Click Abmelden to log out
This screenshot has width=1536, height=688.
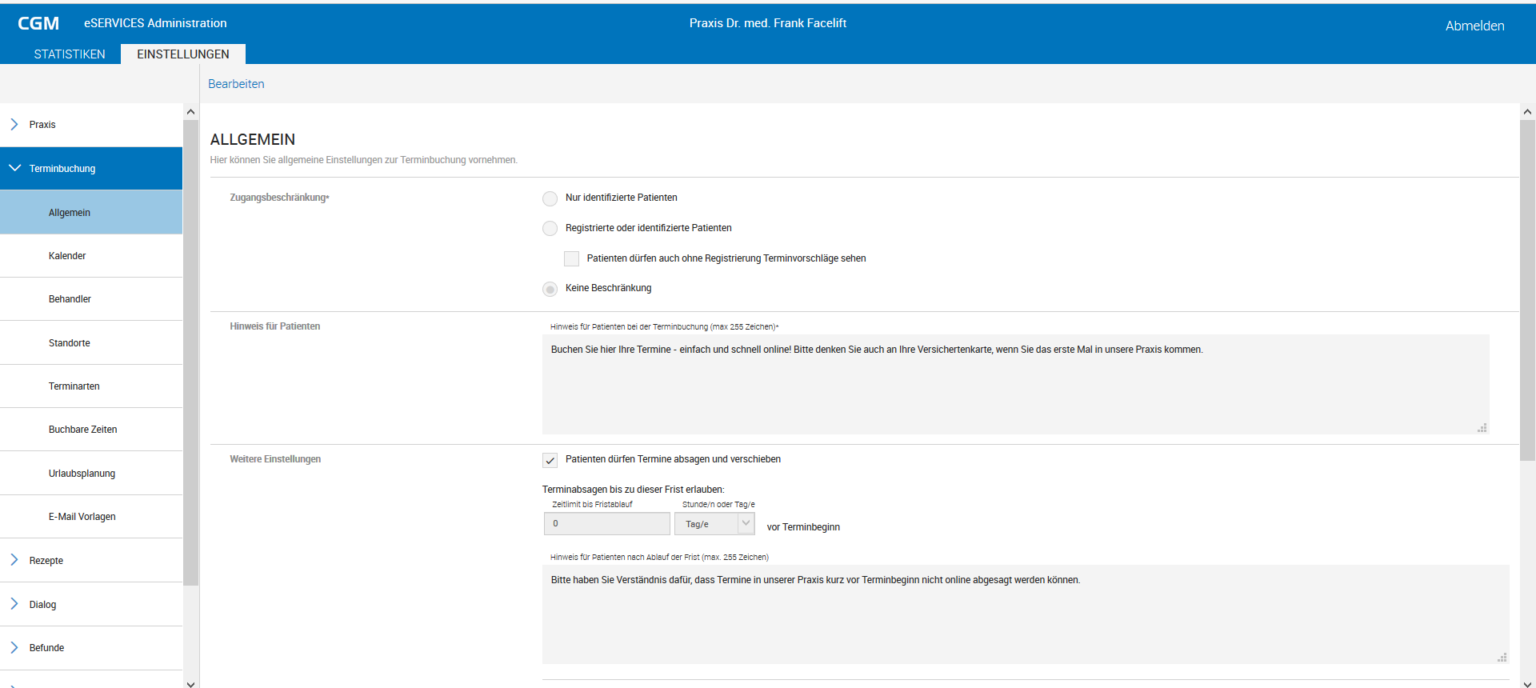[x=1474, y=25]
